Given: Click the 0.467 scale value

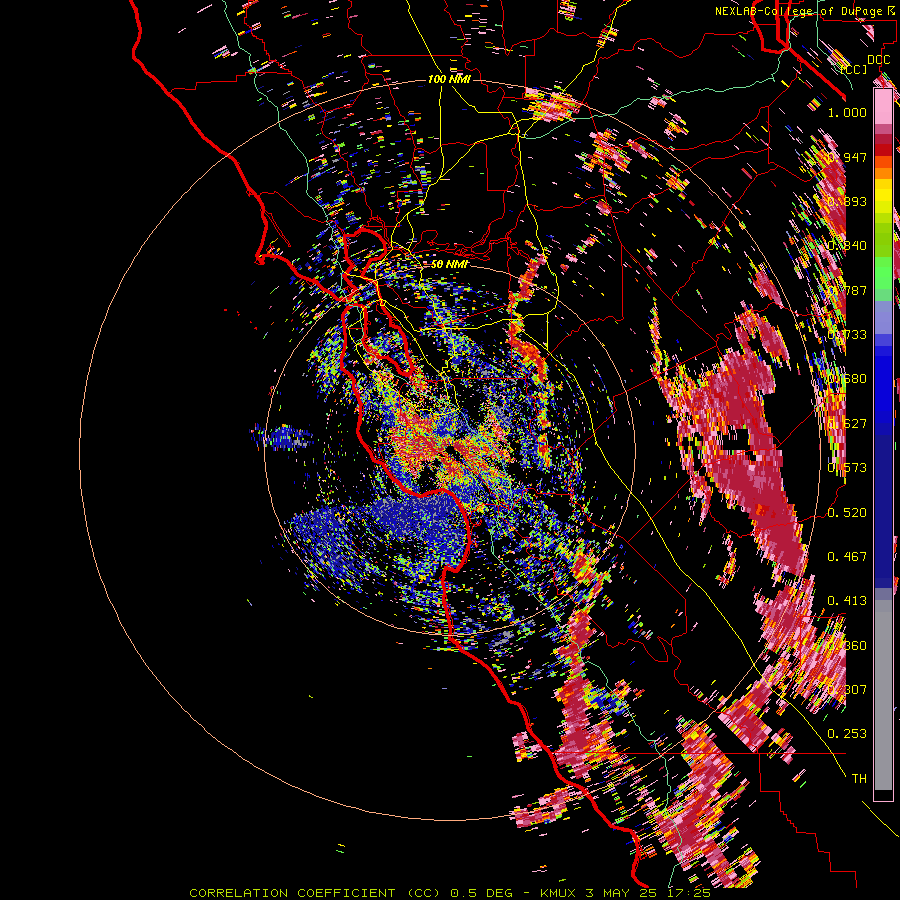Looking at the screenshot, I should coord(847,557).
